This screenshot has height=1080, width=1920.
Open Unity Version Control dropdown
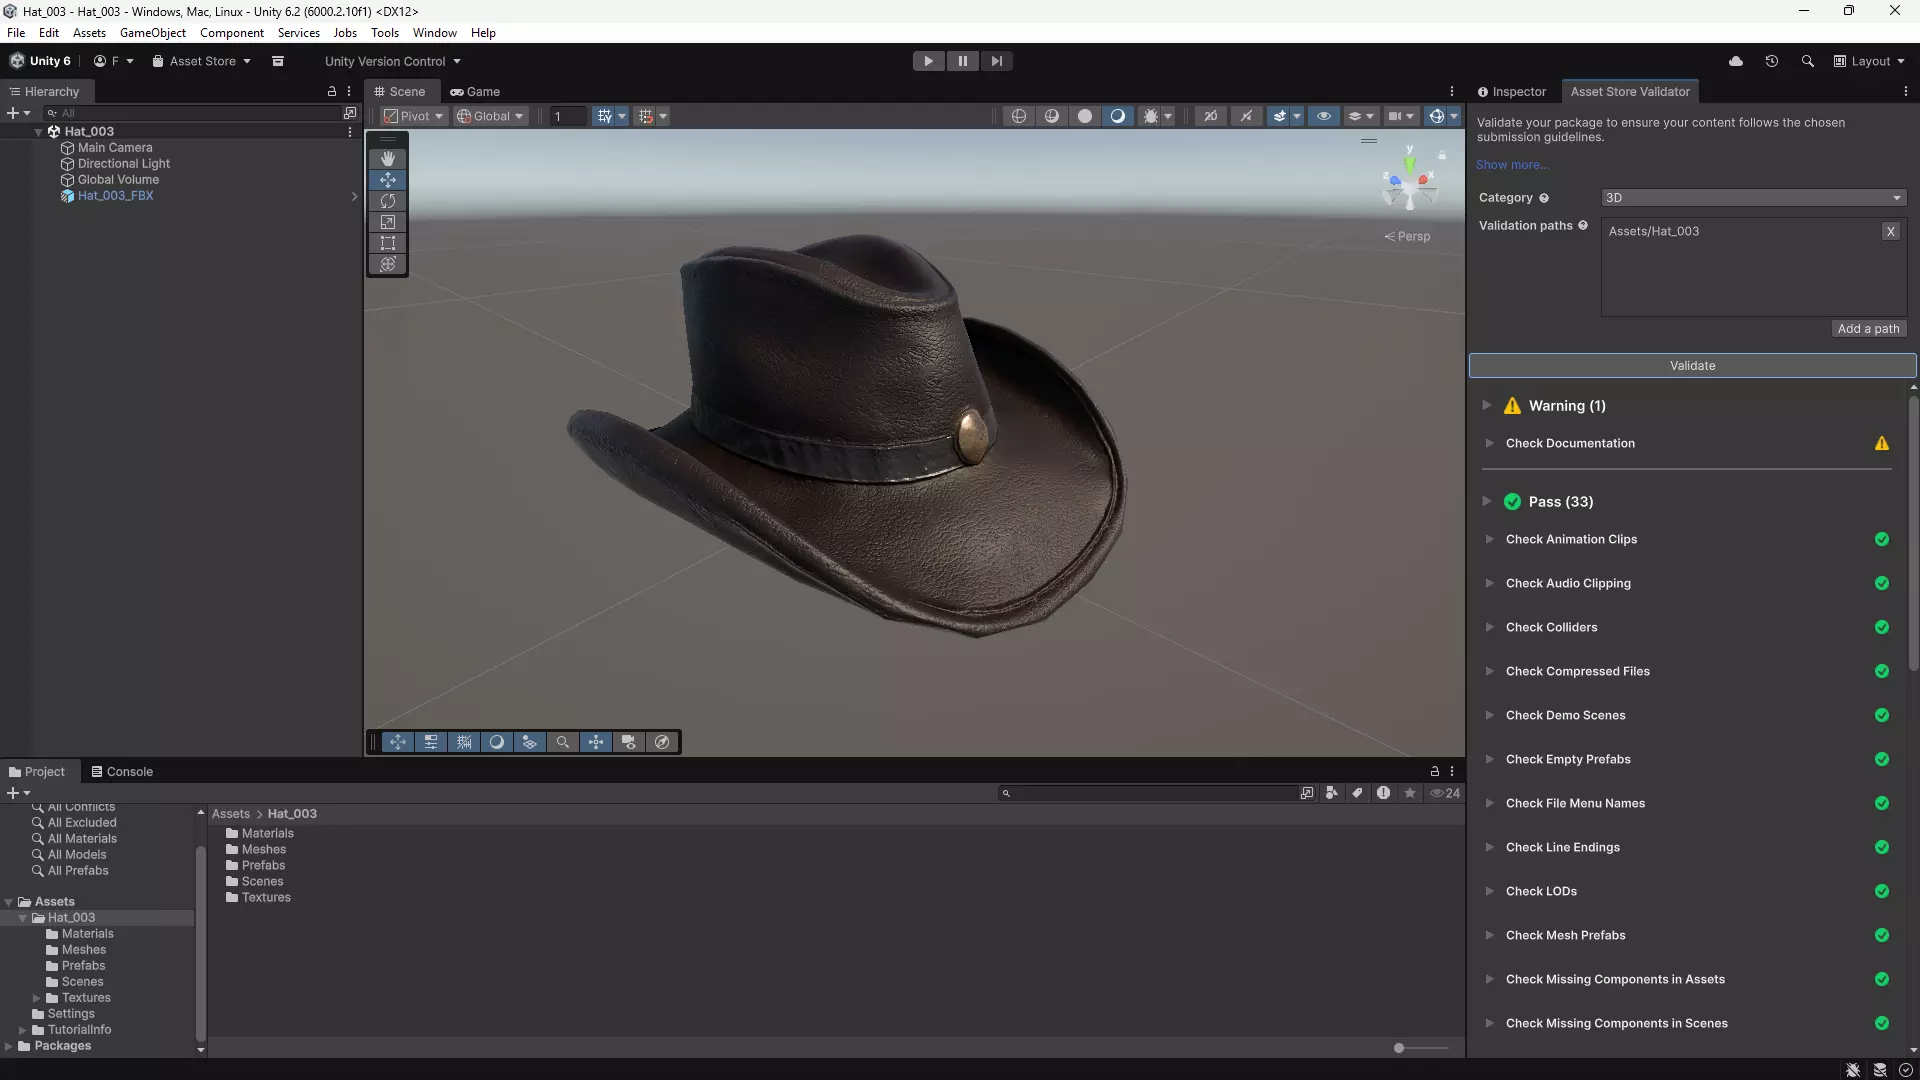point(392,61)
